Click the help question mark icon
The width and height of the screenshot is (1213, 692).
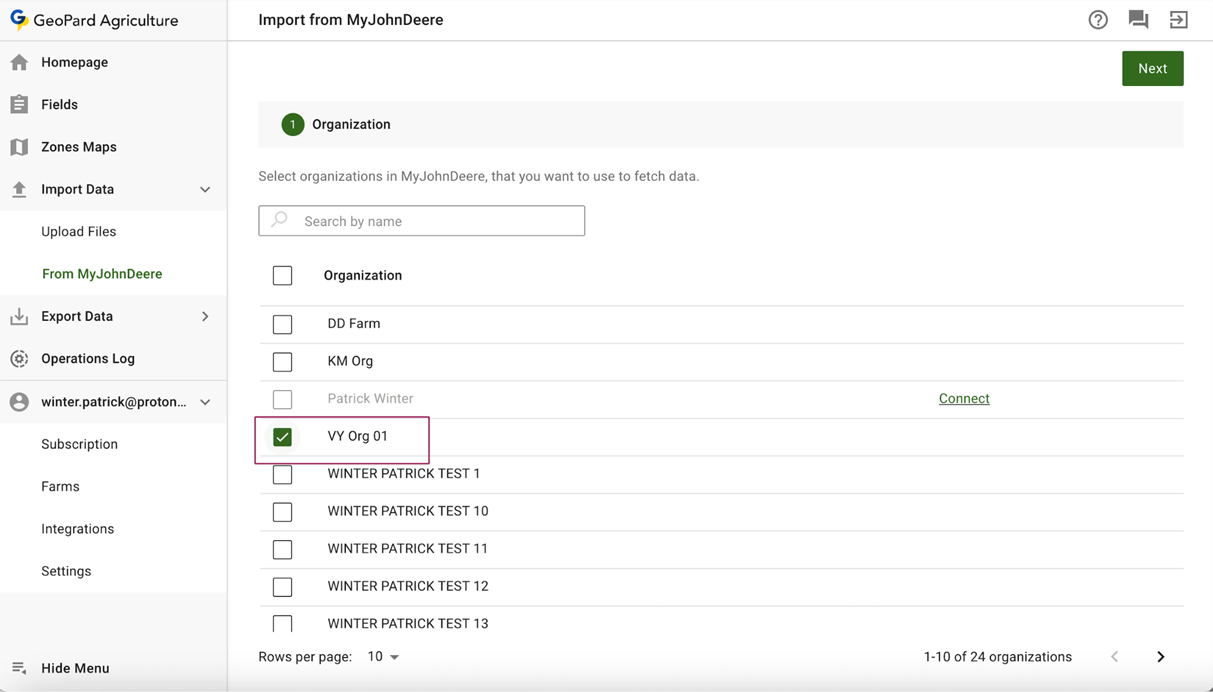[x=1098, y=20]
